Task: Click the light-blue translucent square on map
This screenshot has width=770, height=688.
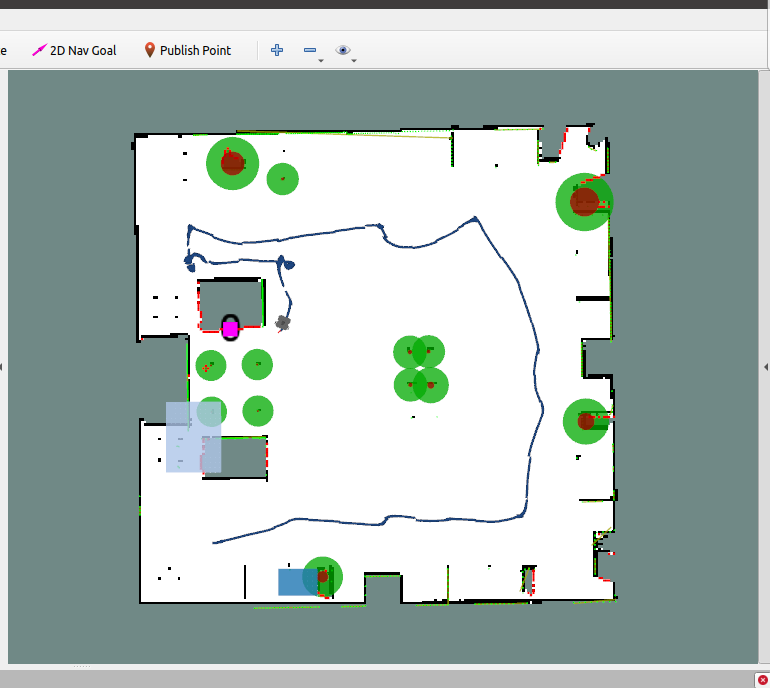Action: pyautogui.click(x=193, y=437)
